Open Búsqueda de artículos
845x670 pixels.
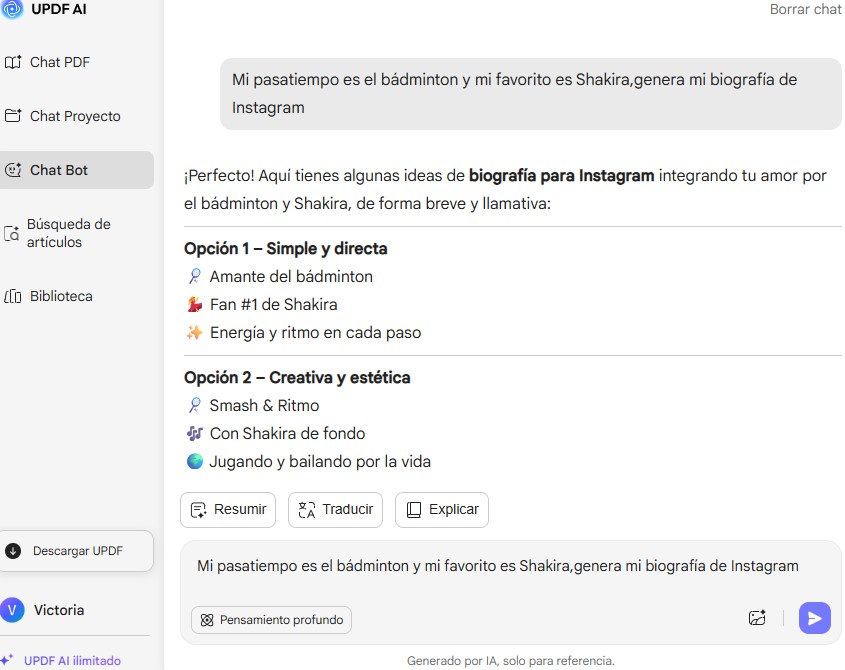(x=58, y=233)
